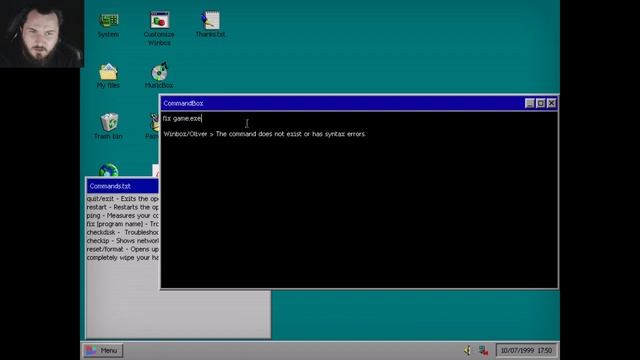The width and height of the screenshot is (640, 360).
Task: Maximize the CommandBox window
Action: pos(540,103)
